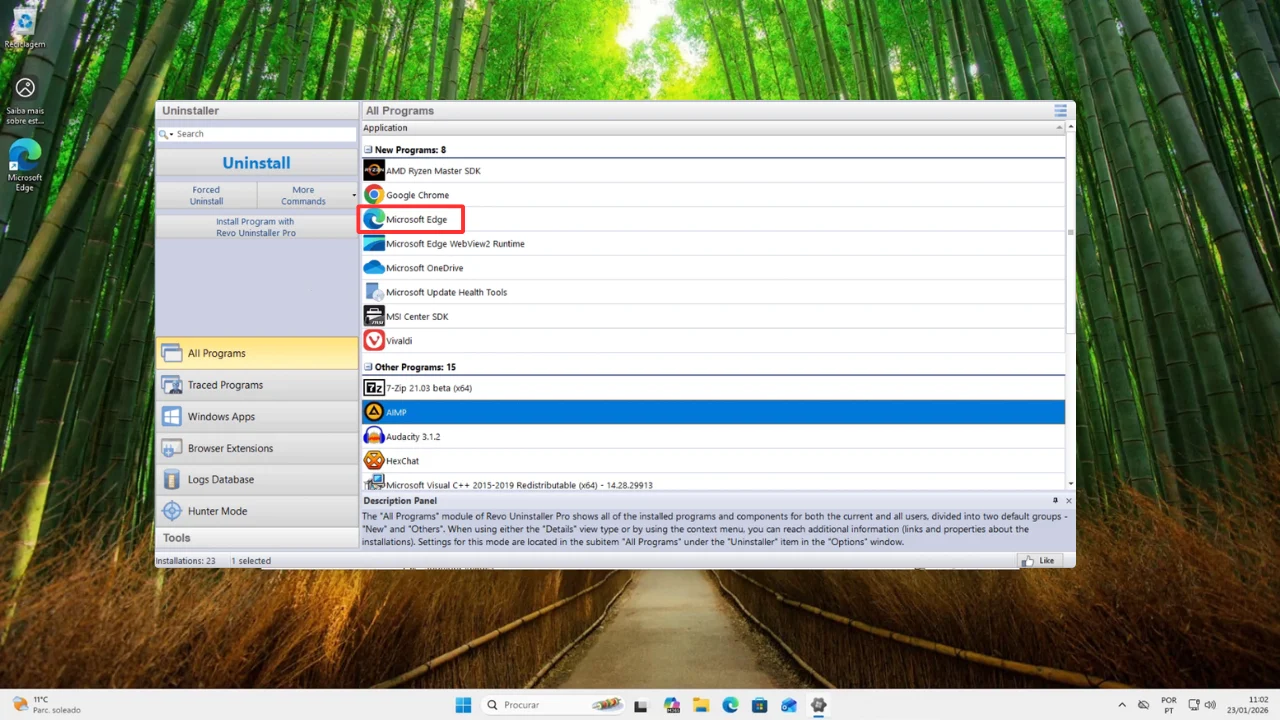This screenshot has width=1280, height=720.
Task: Select MSI Center SDK entry
Action: [x=713, y=316]
